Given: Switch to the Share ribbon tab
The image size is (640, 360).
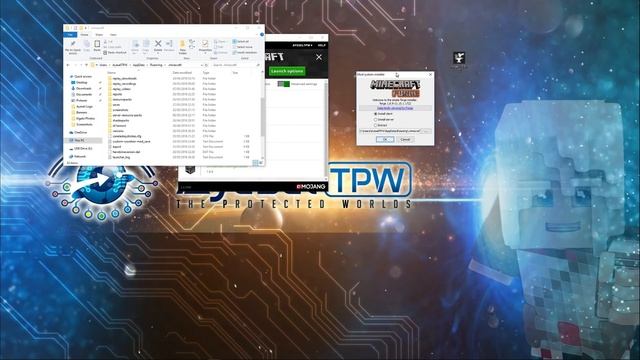Looking at the screenshot, I should click(x=99, y=35).
